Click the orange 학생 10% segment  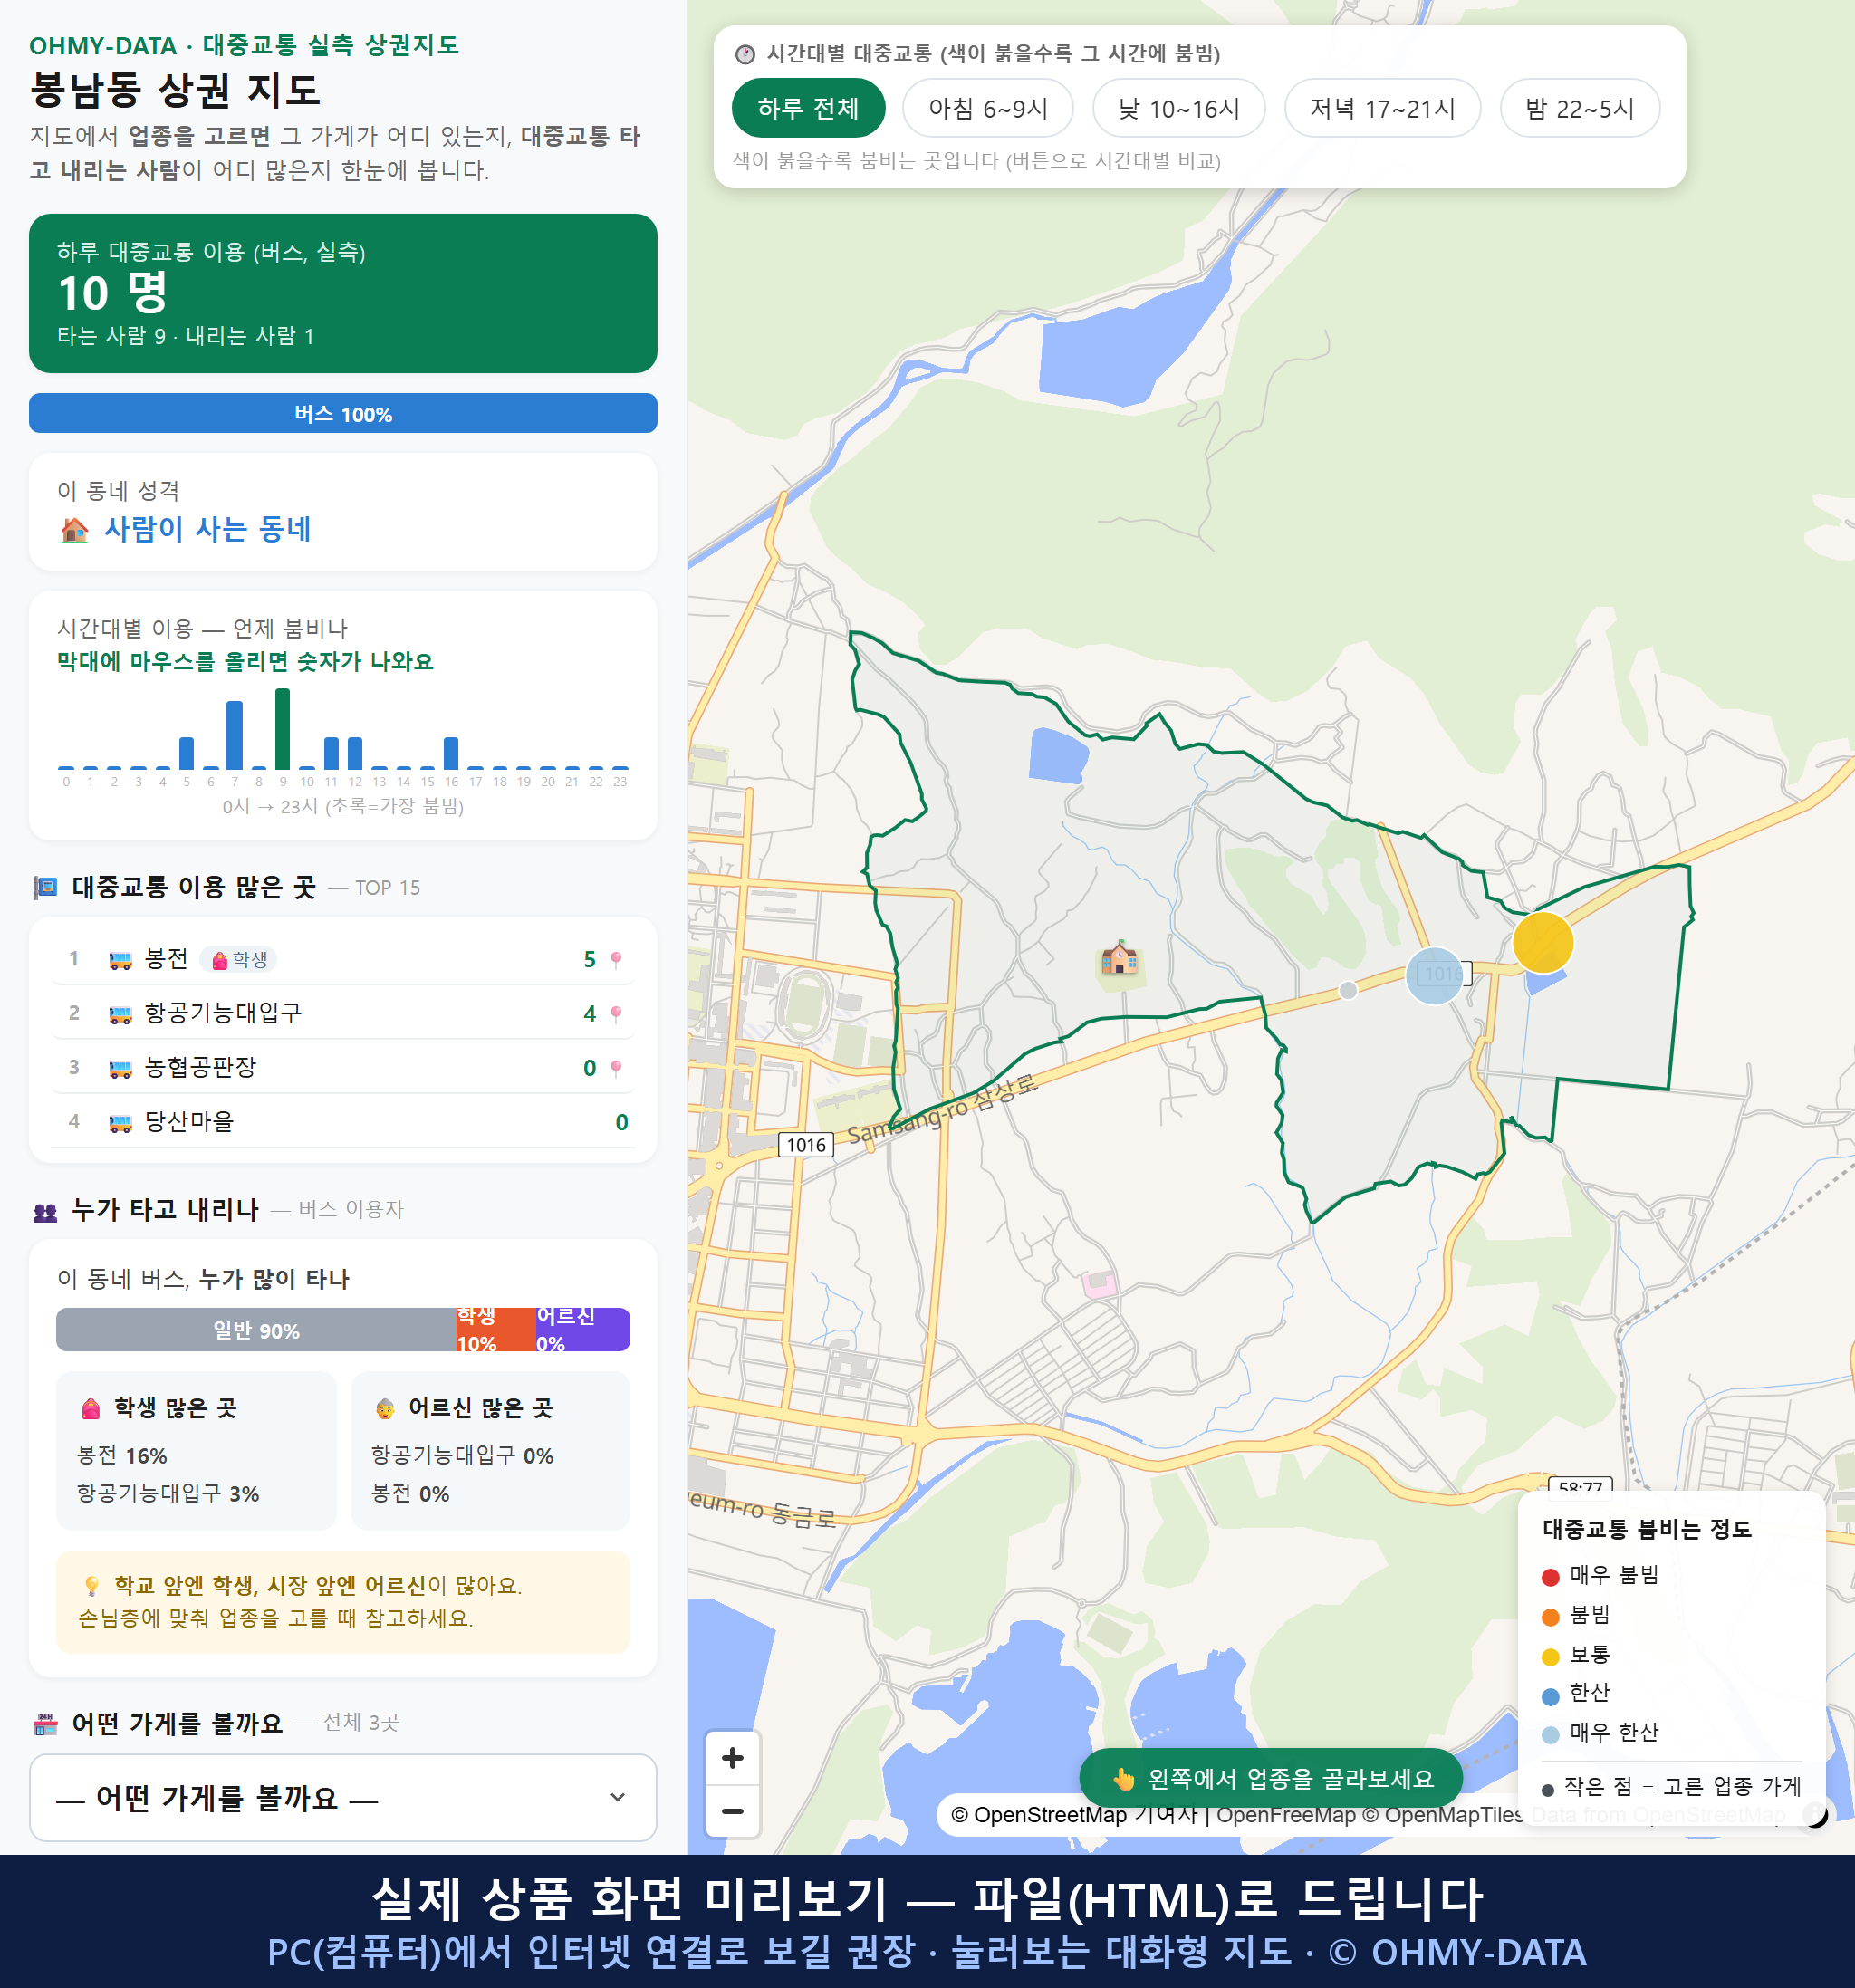coord(495,1330)
